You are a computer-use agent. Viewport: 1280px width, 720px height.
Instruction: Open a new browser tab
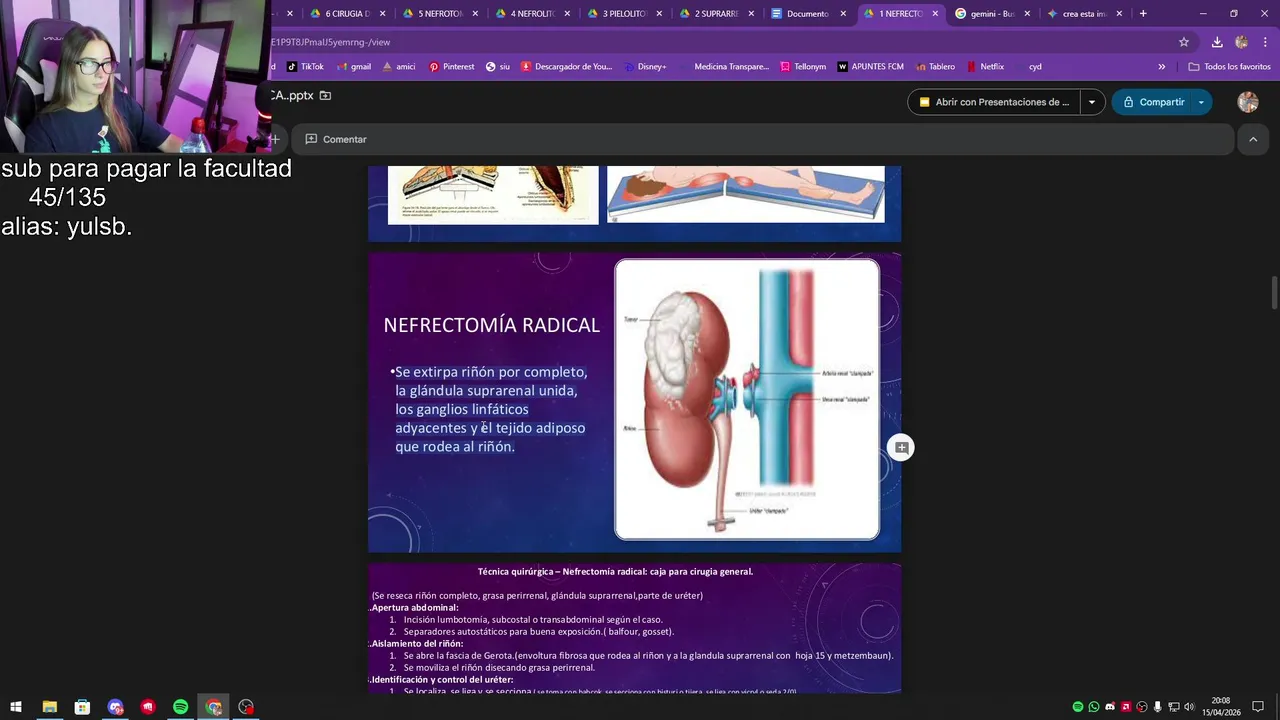[1143, 14]
